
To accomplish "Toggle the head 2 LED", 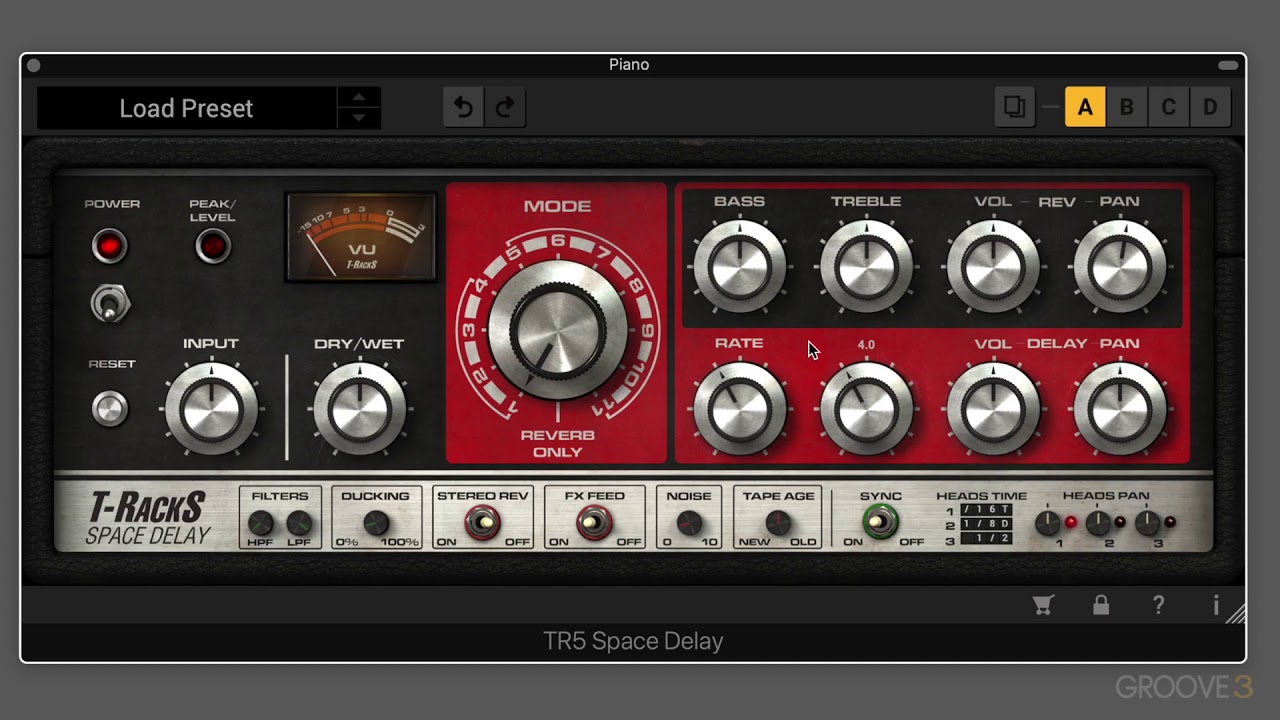I will coord(1120,522).
